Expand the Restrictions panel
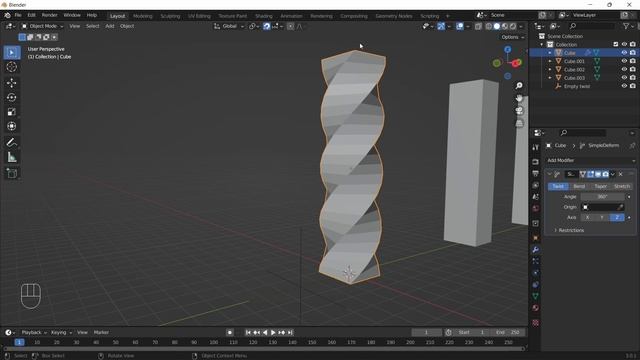This screenshot has width=640, height=360. [x=569, y=231]
